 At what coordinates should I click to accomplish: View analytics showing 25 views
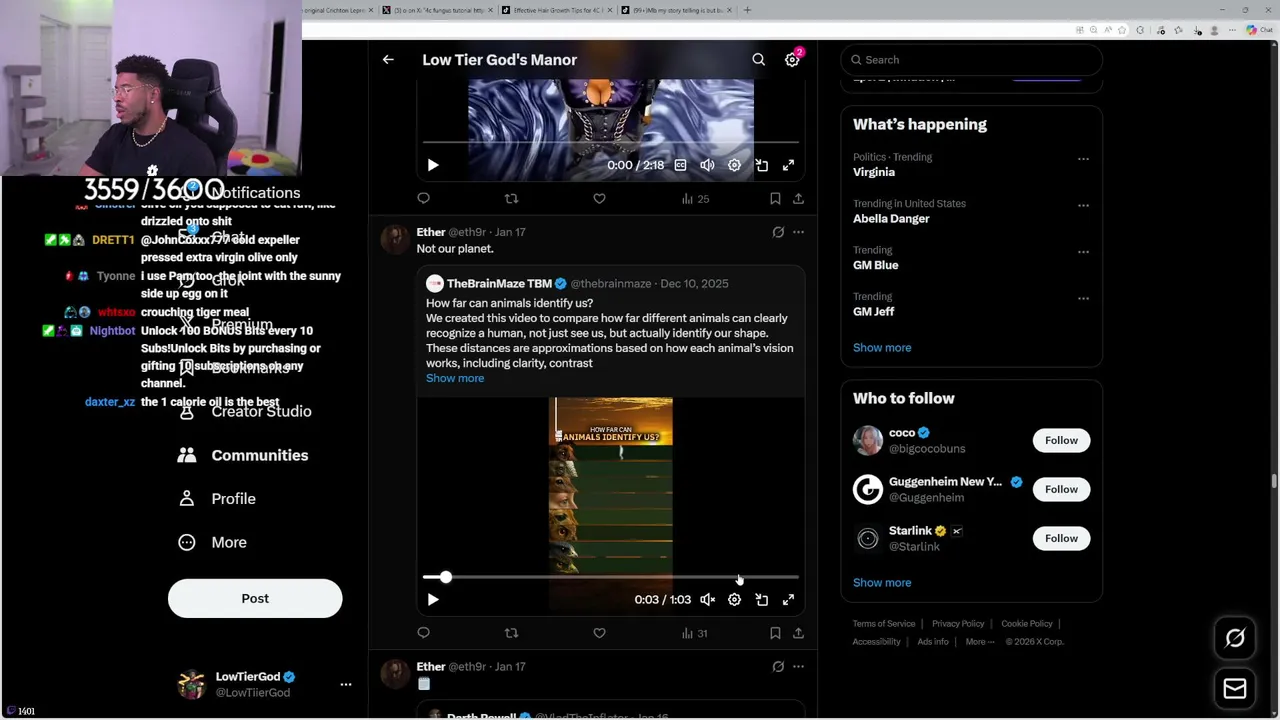695,199
